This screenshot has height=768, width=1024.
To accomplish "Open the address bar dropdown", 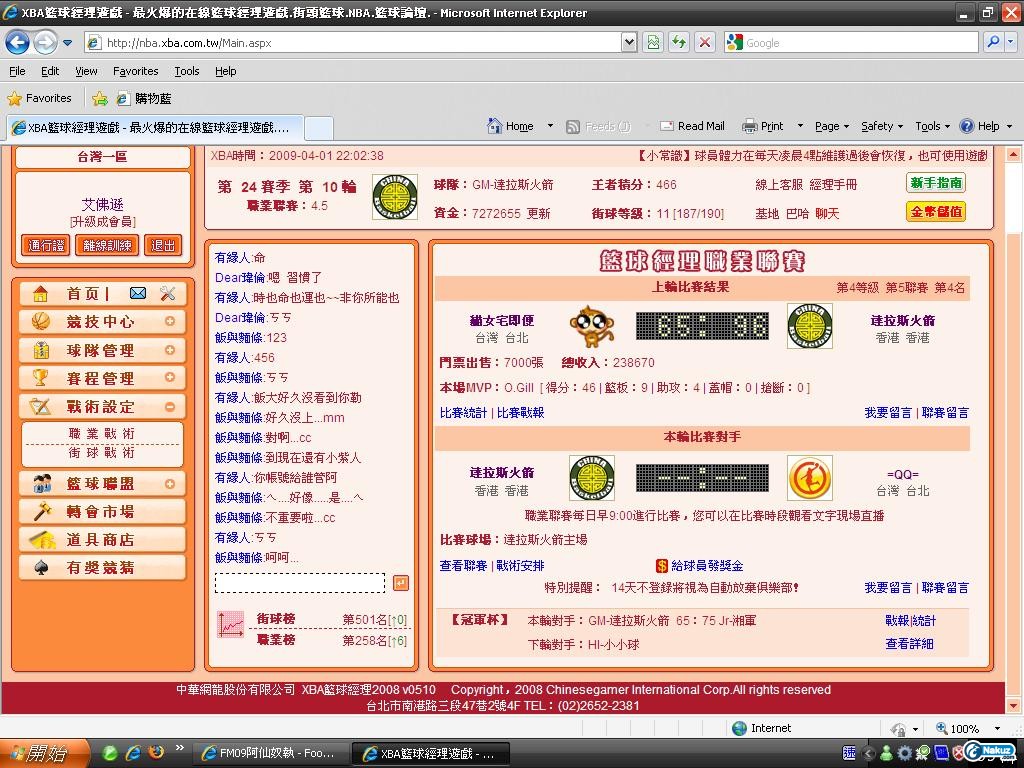I will click(x=629, y=42).
